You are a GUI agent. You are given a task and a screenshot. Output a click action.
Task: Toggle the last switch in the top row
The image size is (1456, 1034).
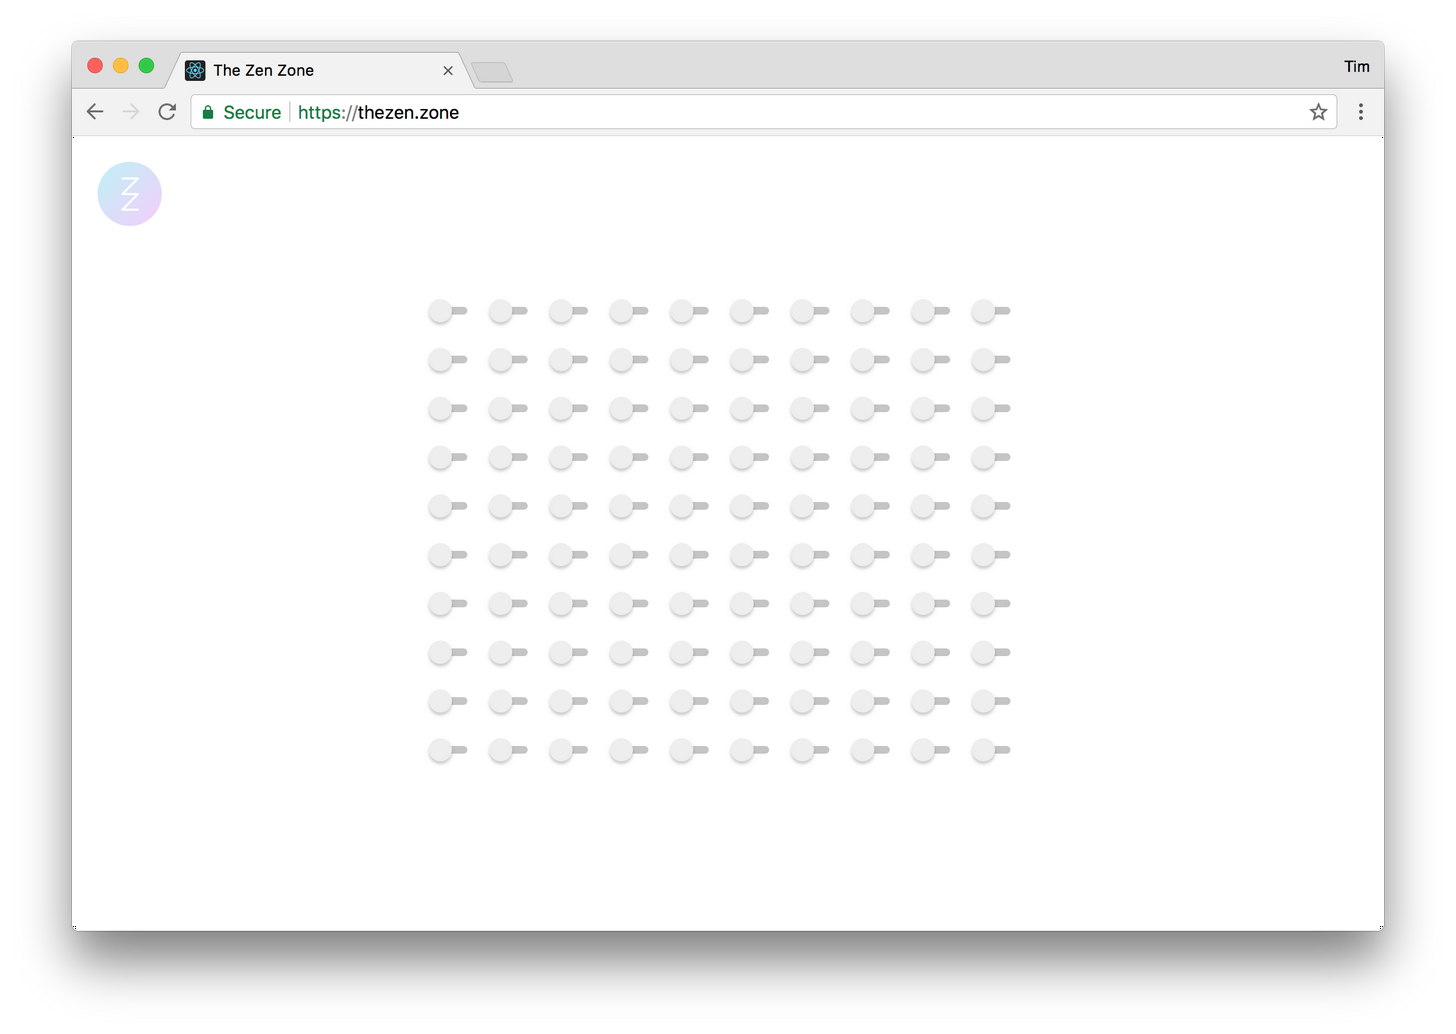pos(991,312)
